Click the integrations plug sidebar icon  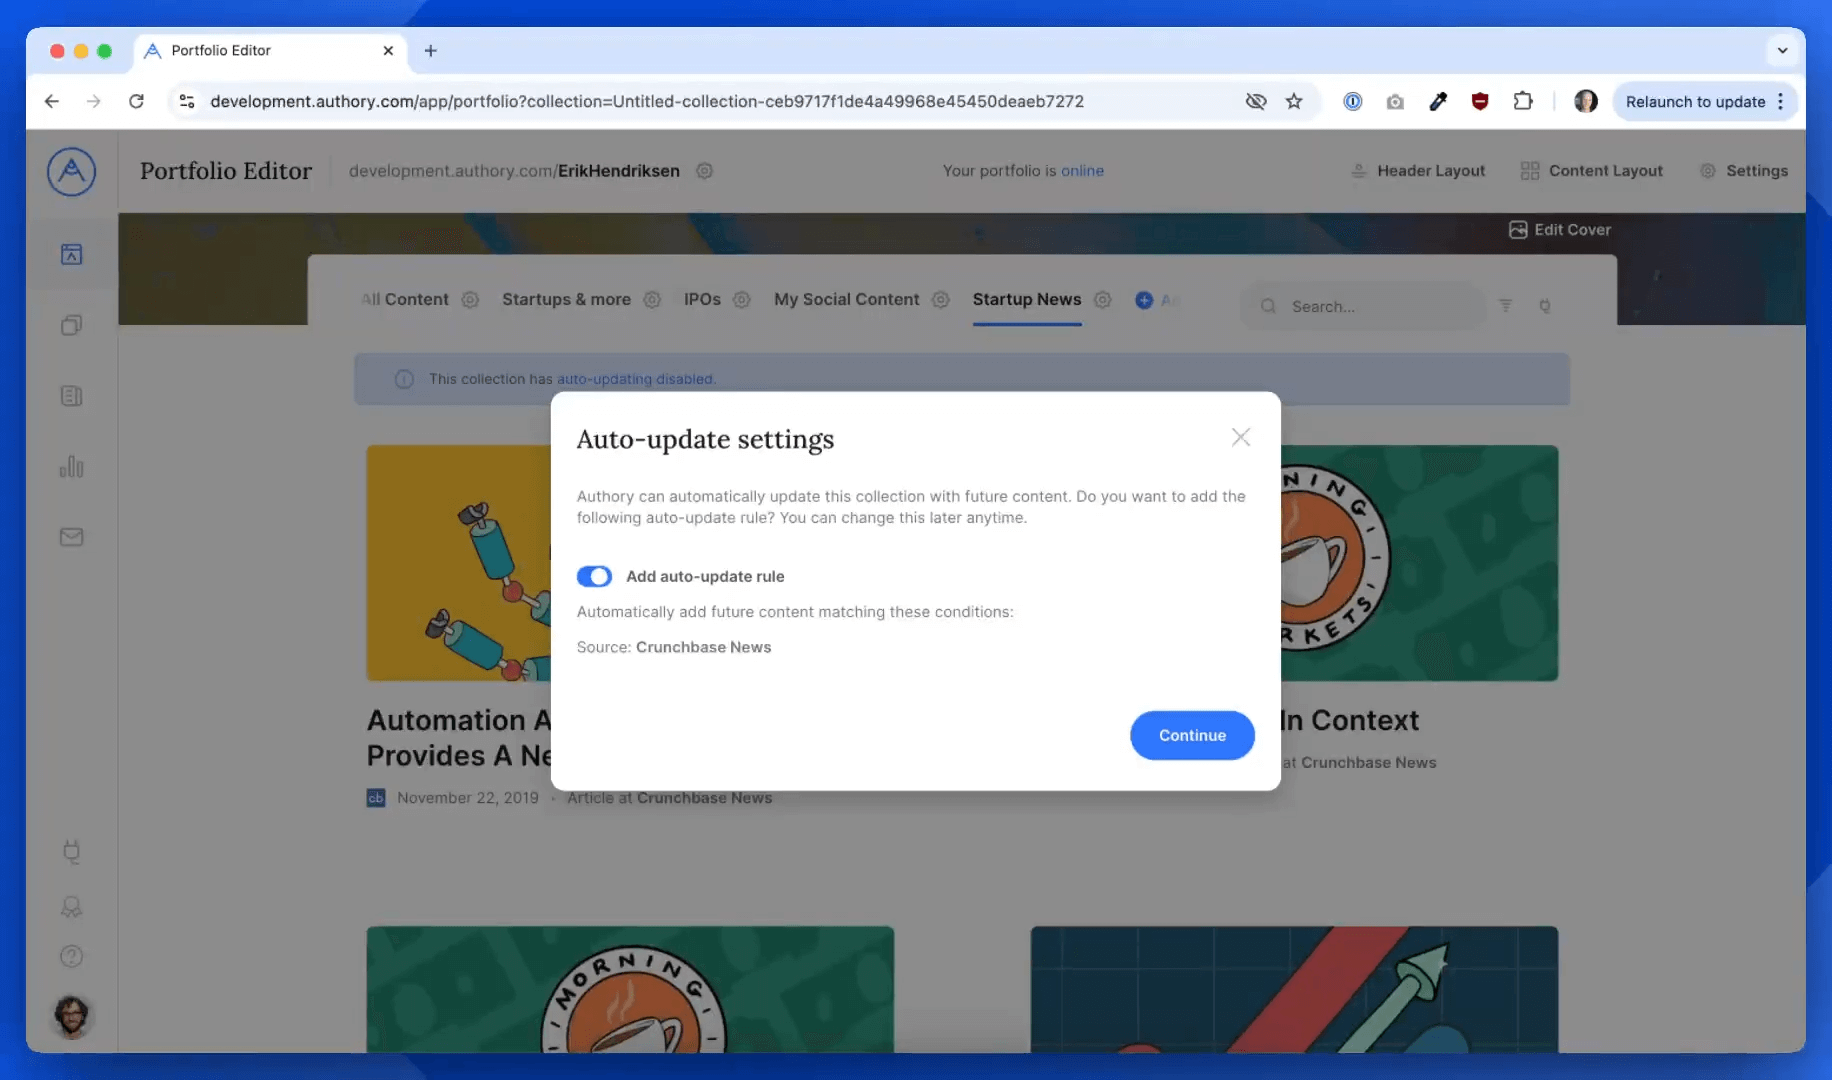click(x=71, y=851)
